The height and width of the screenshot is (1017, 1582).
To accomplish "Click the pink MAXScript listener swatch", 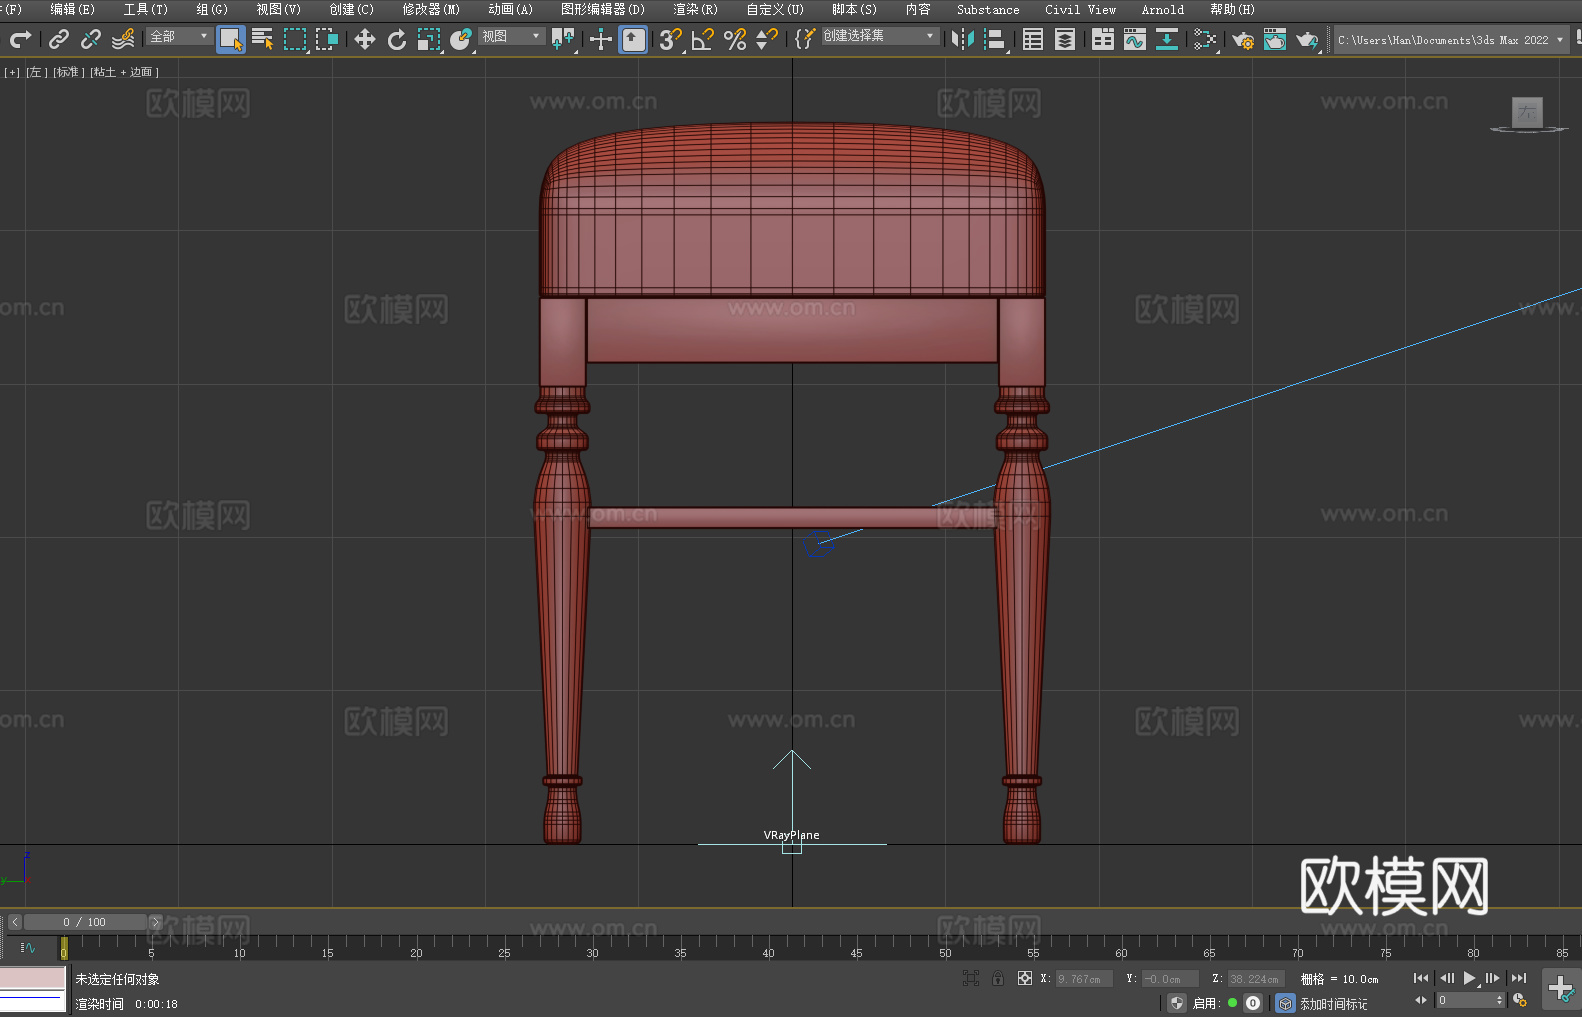I will (33, 978).
